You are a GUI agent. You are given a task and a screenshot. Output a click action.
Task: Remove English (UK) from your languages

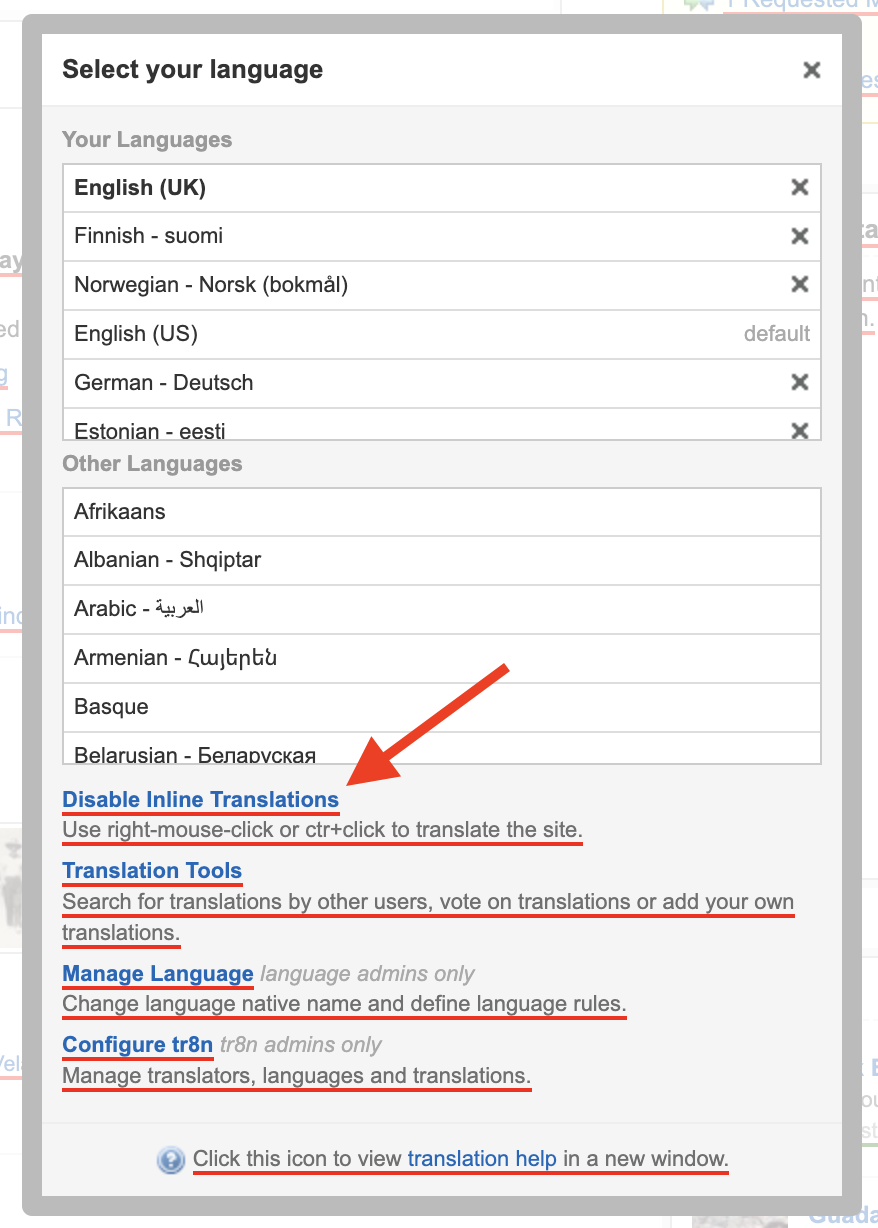pyautogui.click(x=799, y=187)
